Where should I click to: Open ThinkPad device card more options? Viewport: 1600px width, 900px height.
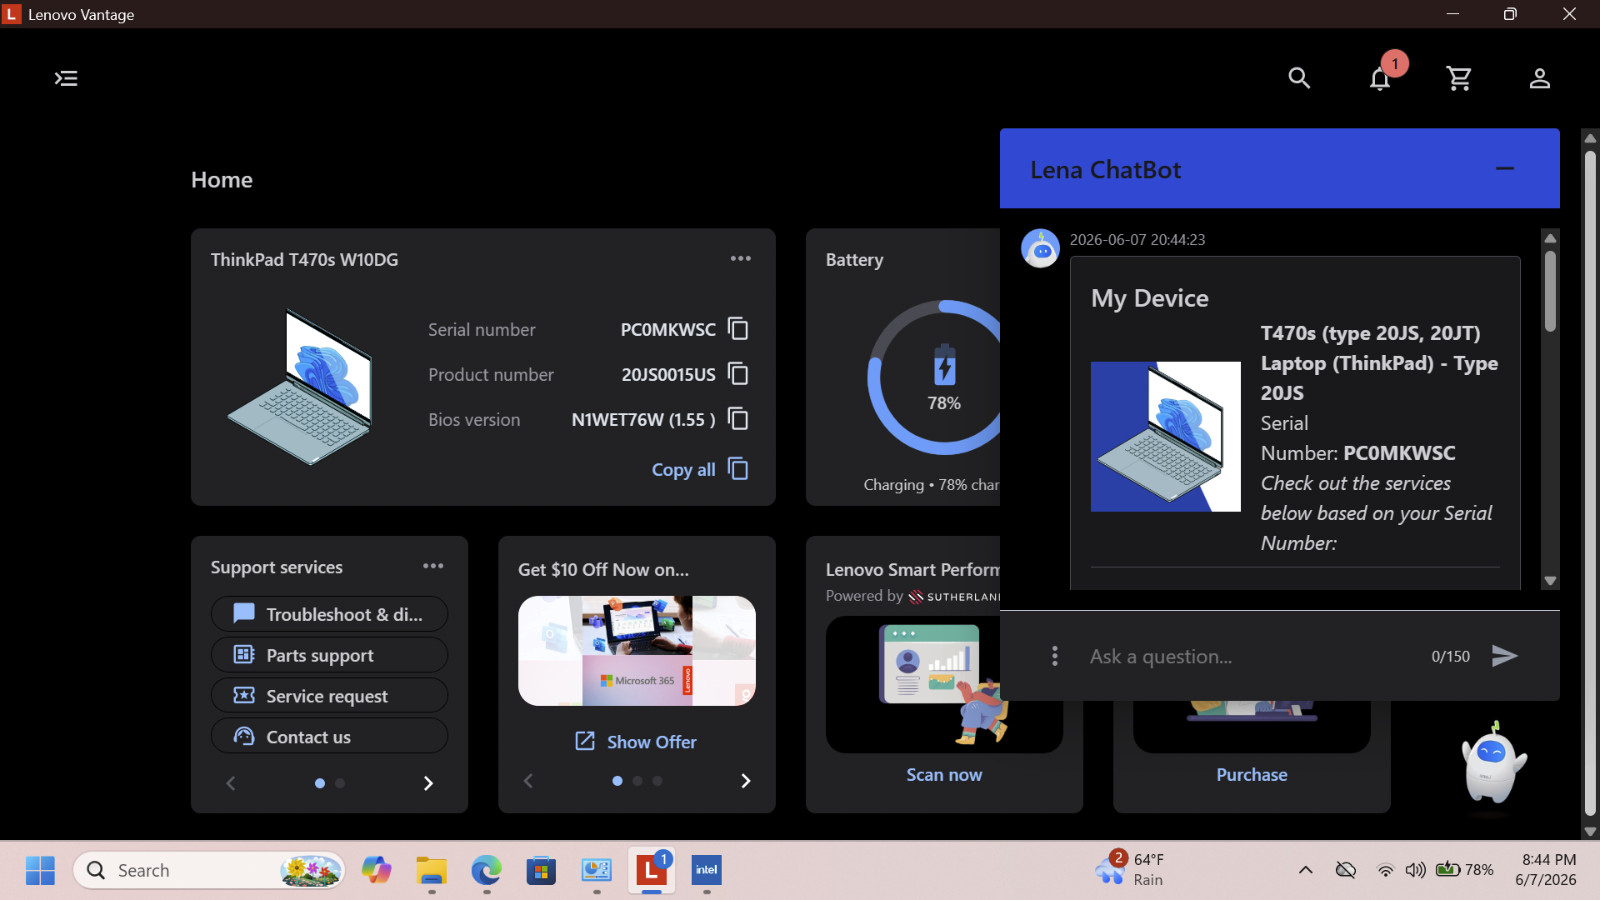(x=740, y=259)
